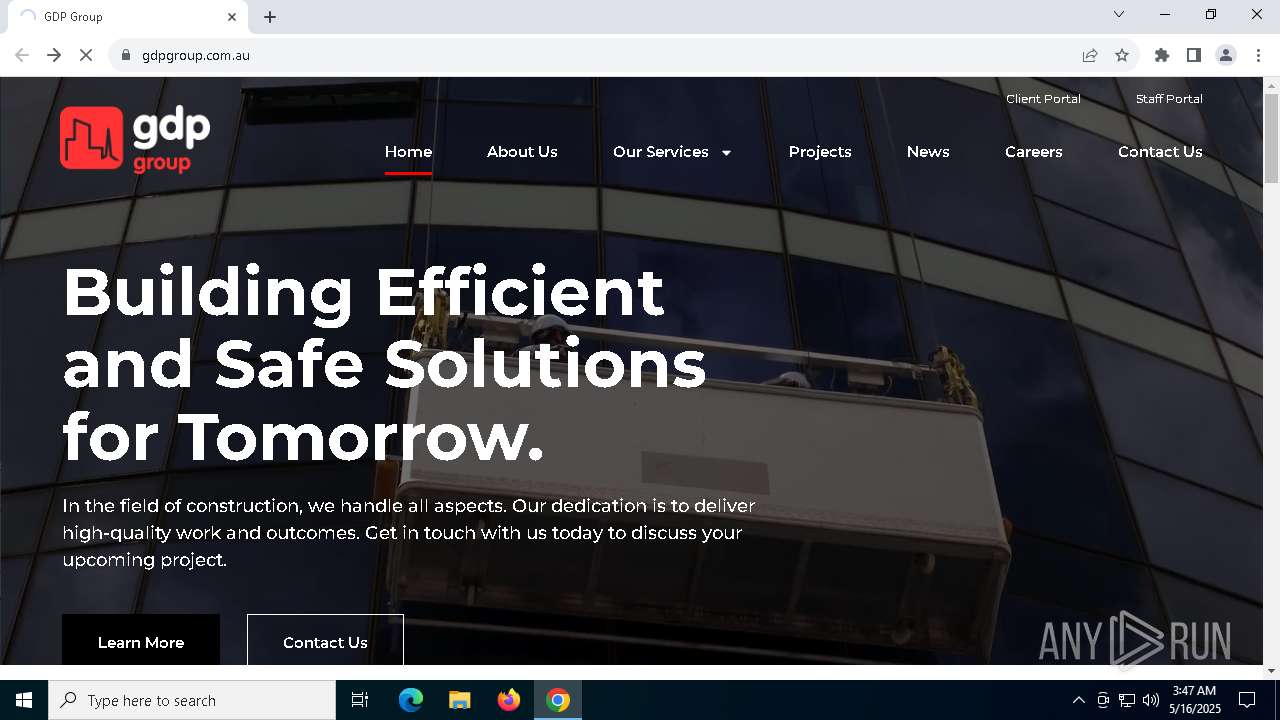Image resolution: width=1280 pixels, height=720 pixels.
Task: Open Contact Us in navigation bar
Action: (1160, 152)
